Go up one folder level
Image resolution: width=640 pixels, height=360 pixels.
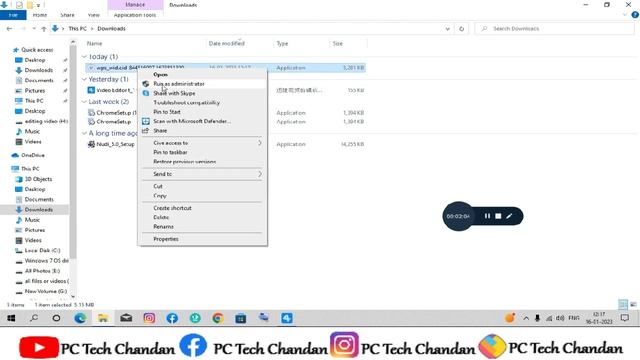pyautogui.click(x=44, y=29)
